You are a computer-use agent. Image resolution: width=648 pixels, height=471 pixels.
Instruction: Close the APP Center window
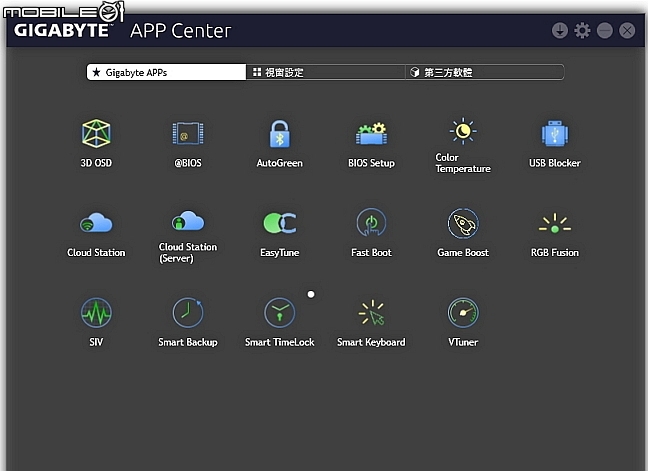(x=627, y=31)
